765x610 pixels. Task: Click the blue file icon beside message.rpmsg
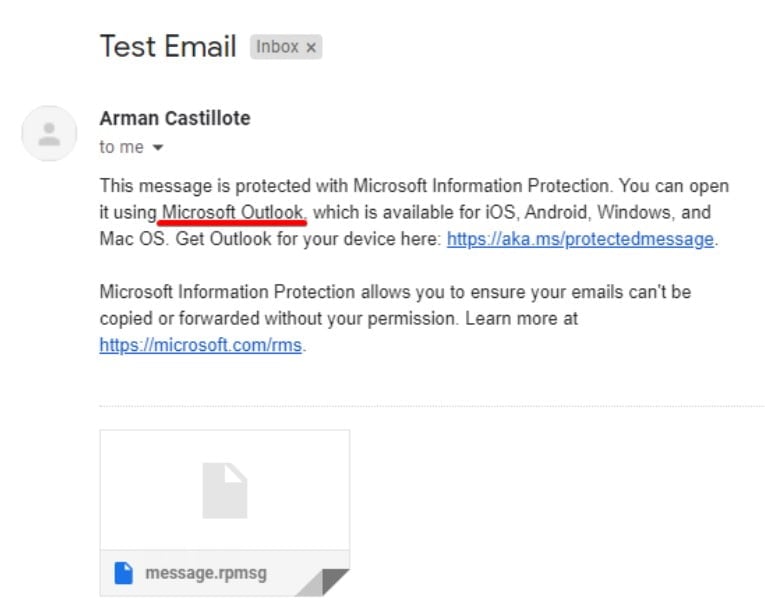[x=123, y=573]
